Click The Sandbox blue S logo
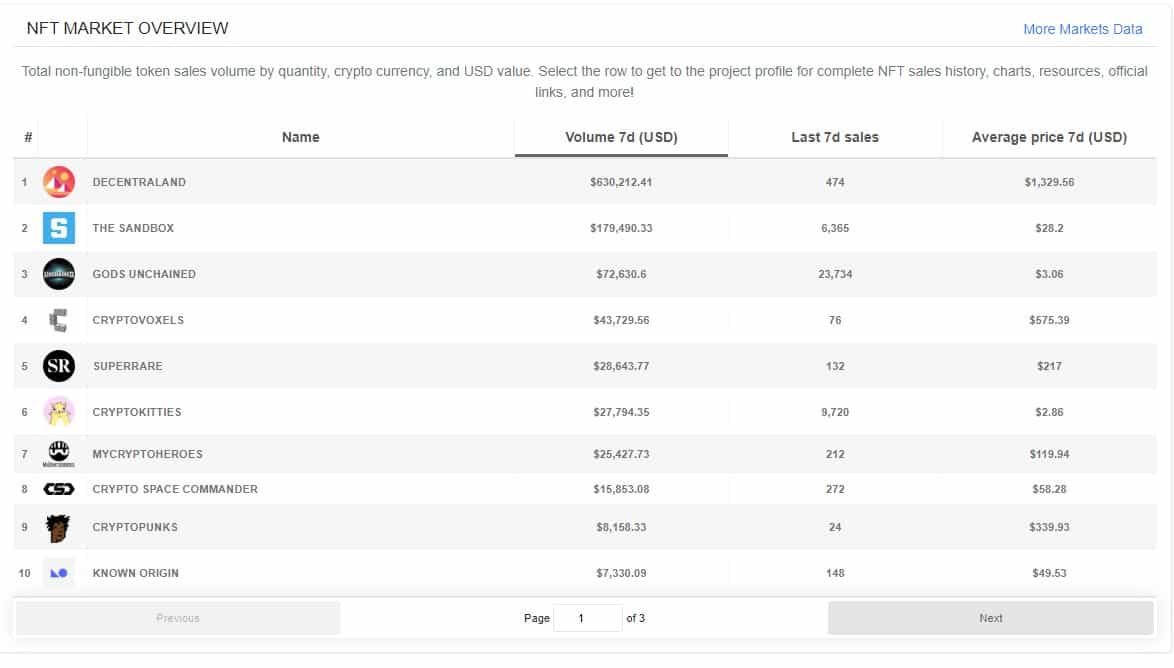1174x668 pixels. [58, 228]
